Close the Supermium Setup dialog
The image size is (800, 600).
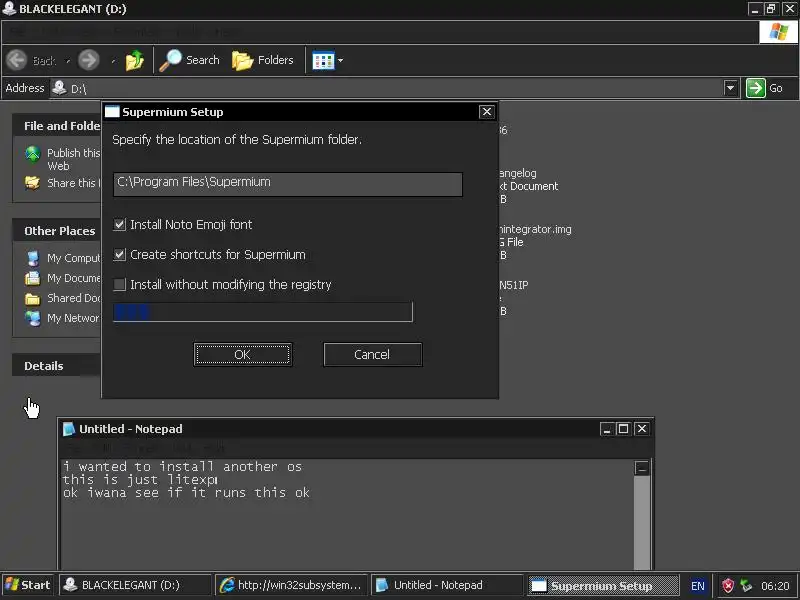pos(487,112)
